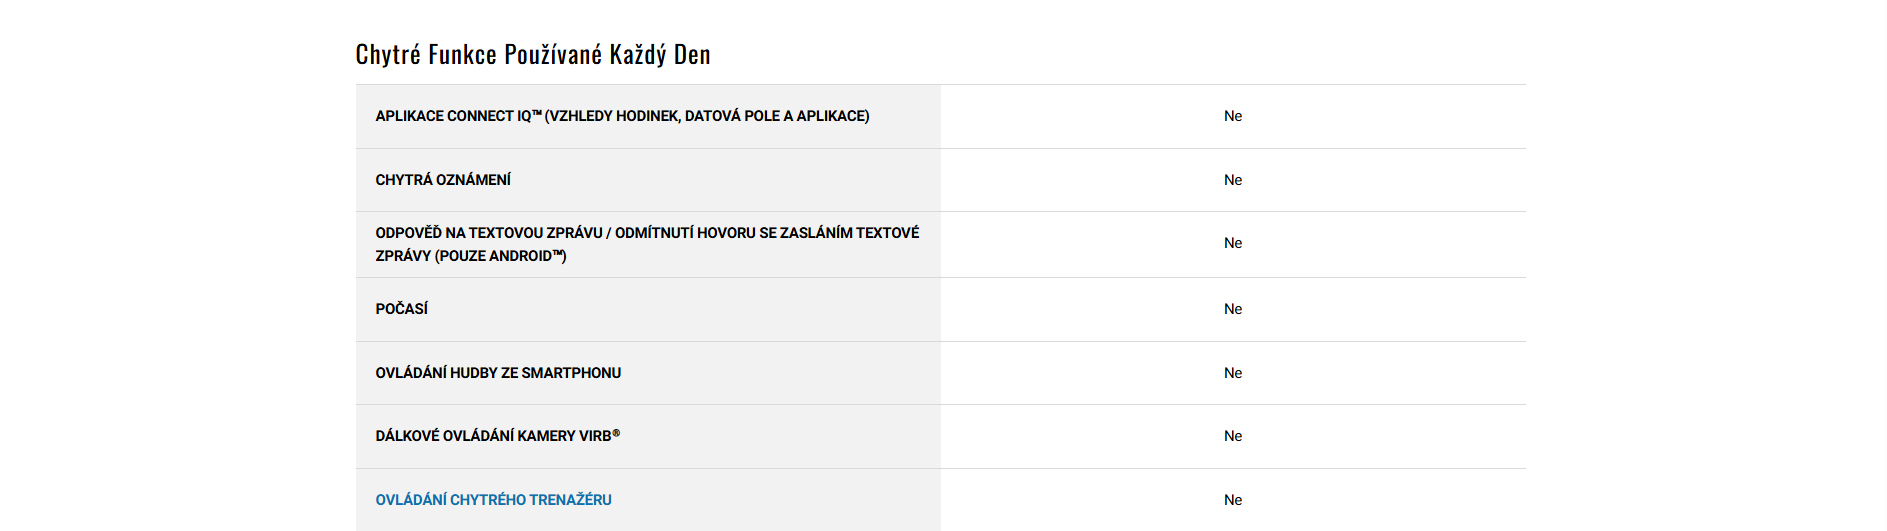This screenshot has width=1887, height=531.
Task: Click the trademark symbol after Connect IQ
Action: pos(537,114)
